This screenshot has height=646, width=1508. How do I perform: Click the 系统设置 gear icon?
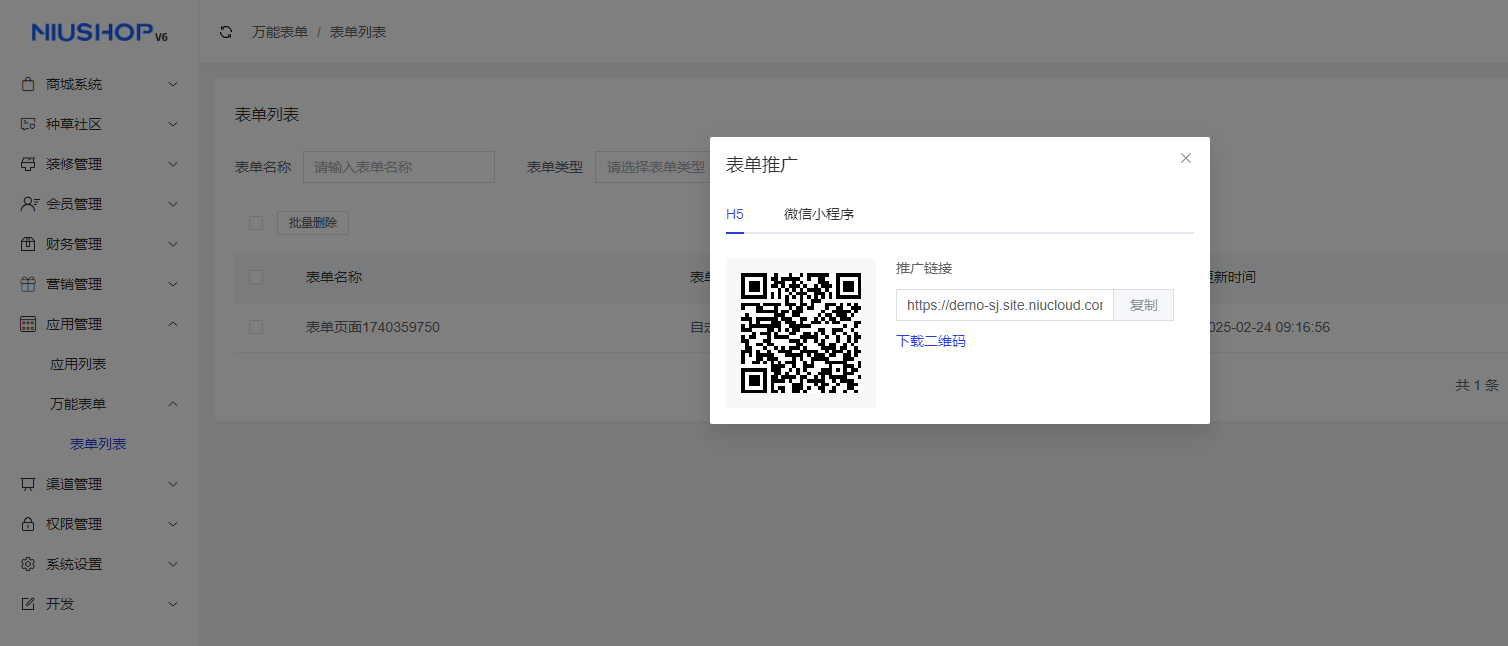[28, 564]
